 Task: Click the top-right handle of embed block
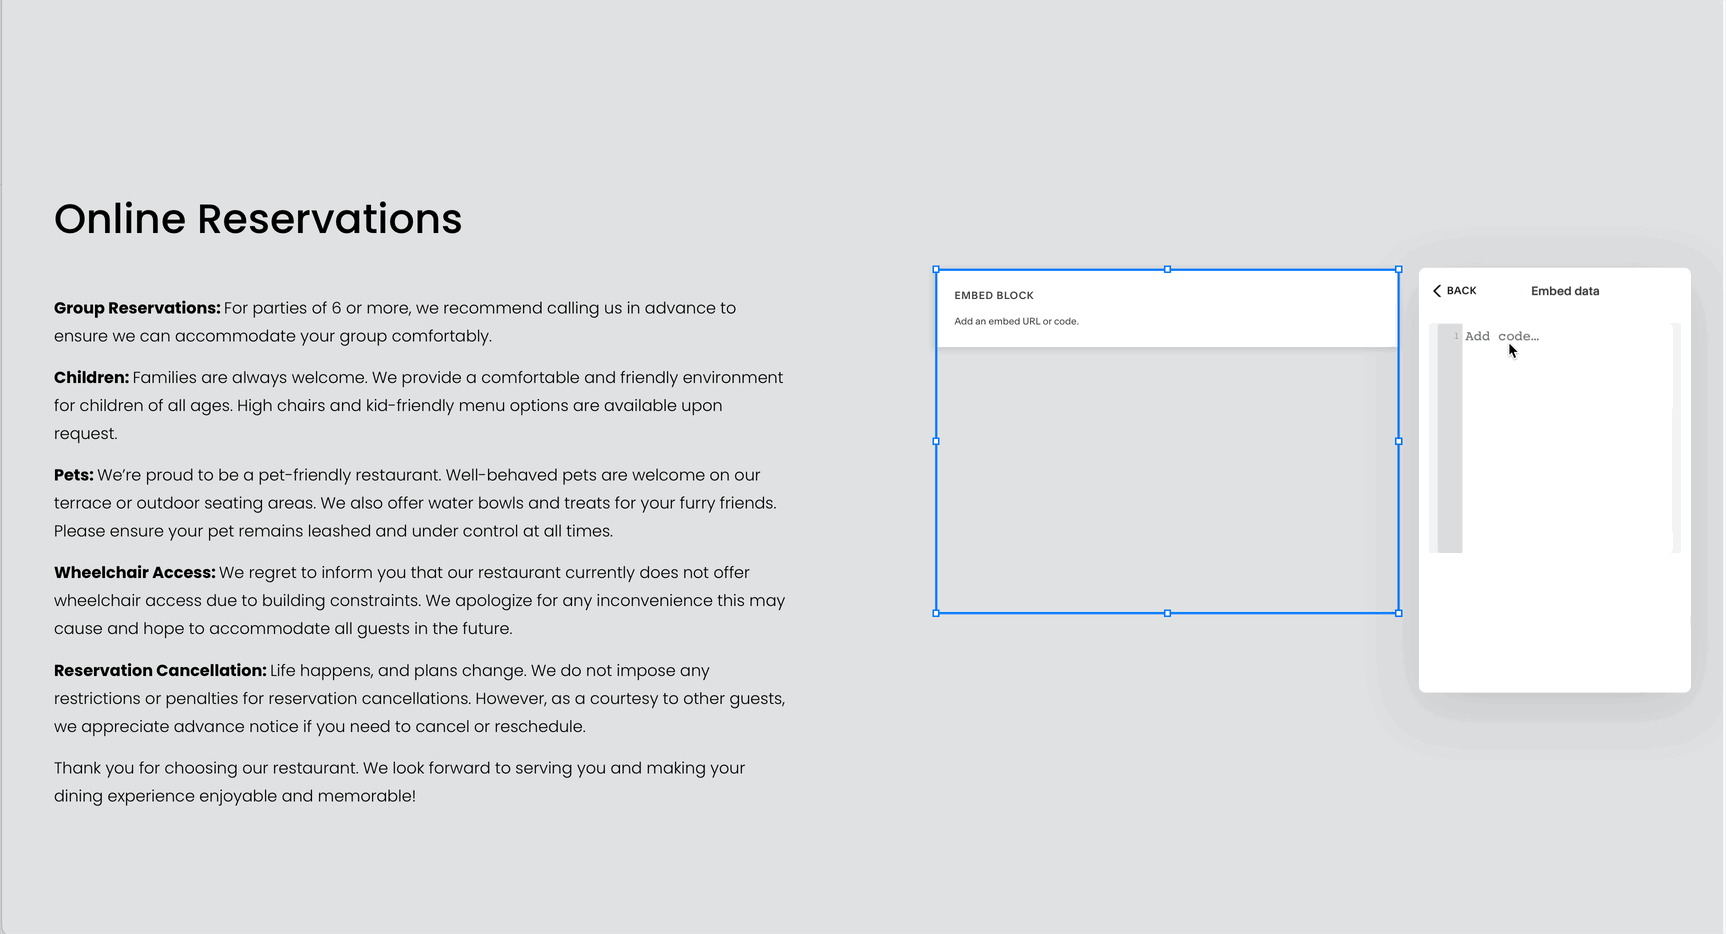pos(1398,269)
